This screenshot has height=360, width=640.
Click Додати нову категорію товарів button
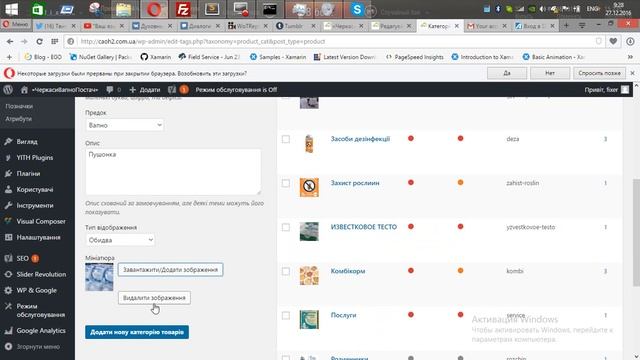click(x=137, y=332)
